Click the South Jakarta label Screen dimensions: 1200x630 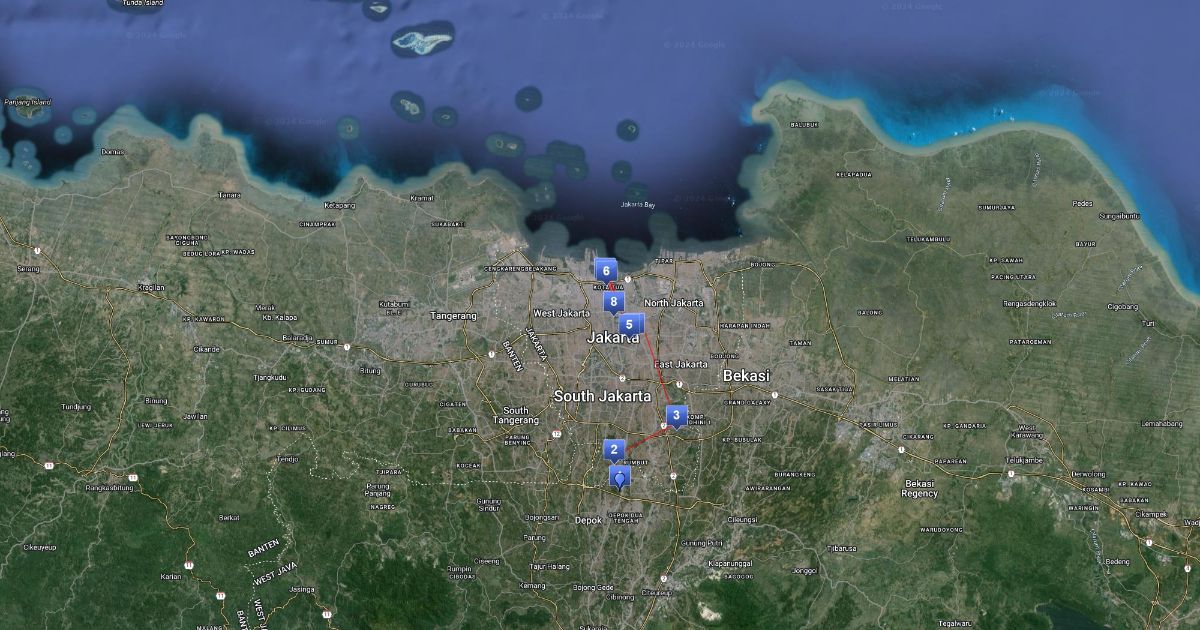602,396
